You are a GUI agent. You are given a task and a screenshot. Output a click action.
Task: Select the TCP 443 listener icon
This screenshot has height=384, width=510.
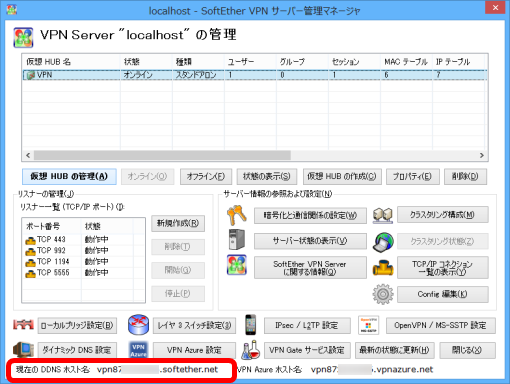(x=30, y=240)
